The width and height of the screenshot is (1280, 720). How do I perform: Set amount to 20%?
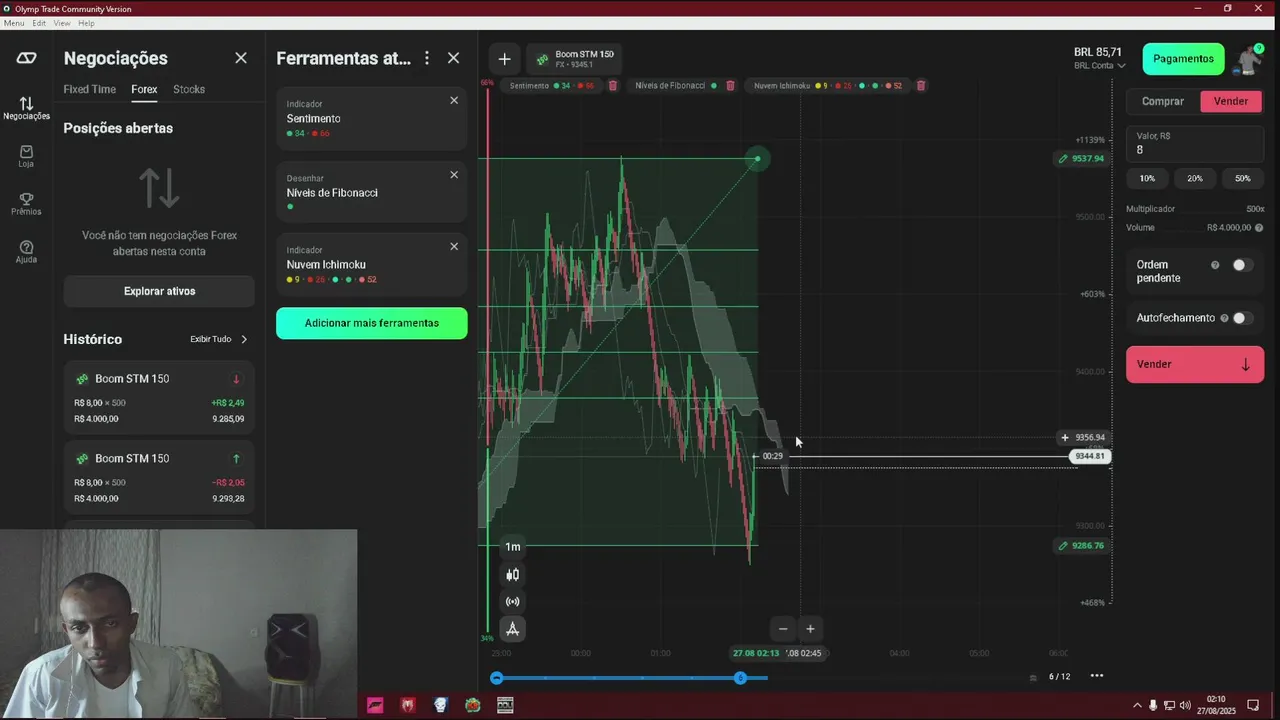[1195, 178]
